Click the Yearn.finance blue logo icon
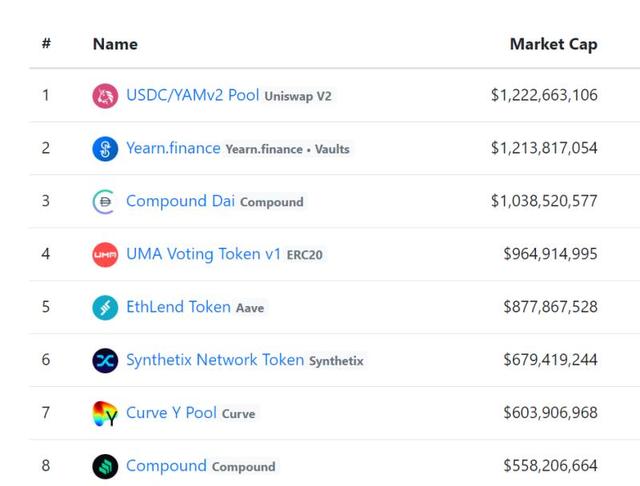640x486 pixels. 105,149
